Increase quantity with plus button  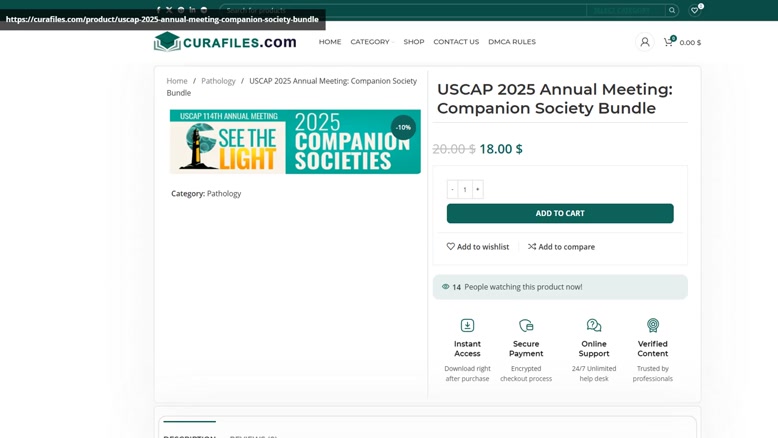[x=478, y=189]
